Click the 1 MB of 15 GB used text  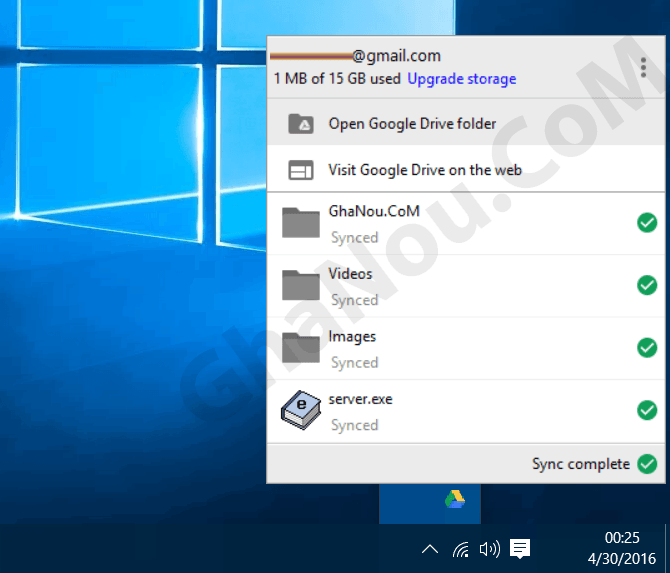tap(337, 79)
